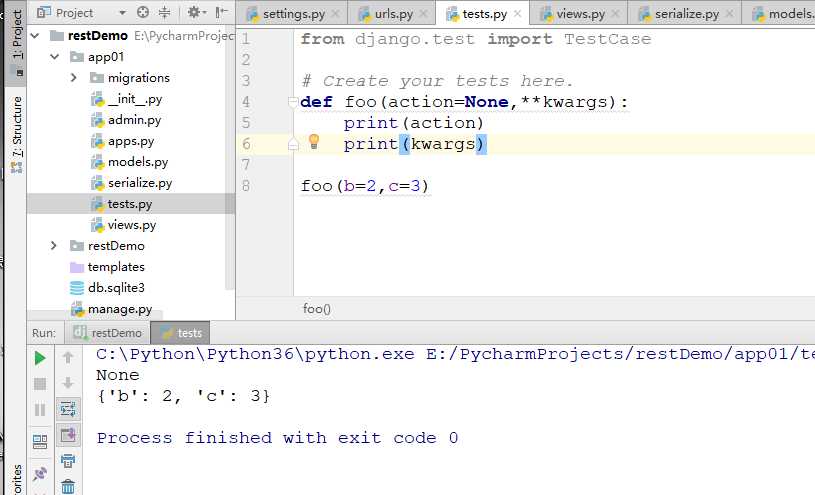Viewport: 815px width, 495px height.
Task: Select apps.py in project tree
Action: [123, 141]
